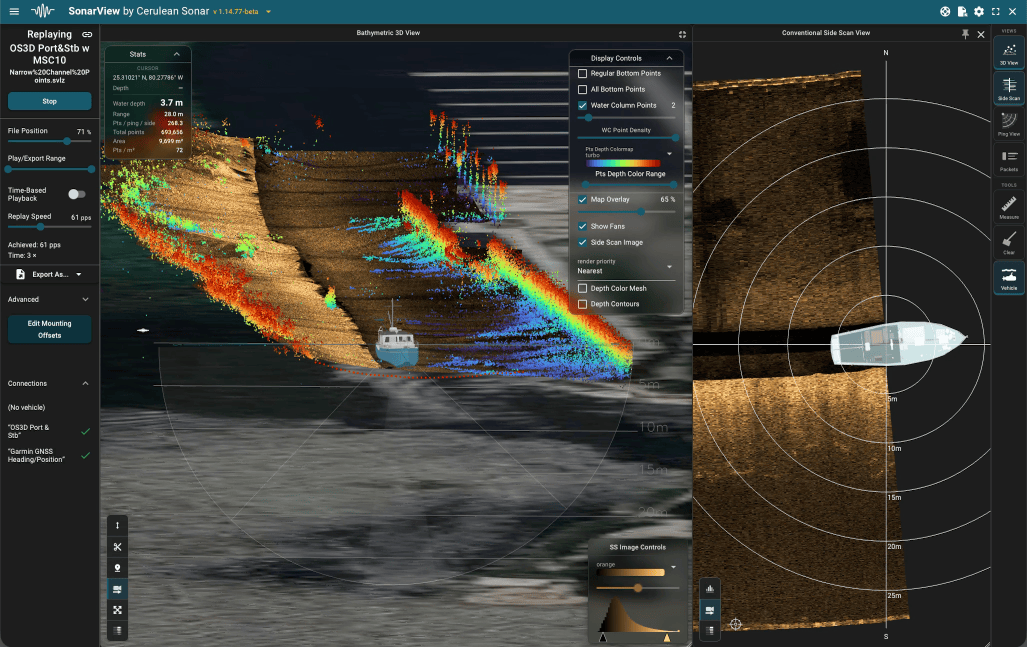This screenshot has height=647, width=1027.
Task: Expand the Advanced section
Action: click(x=48, y=299)
